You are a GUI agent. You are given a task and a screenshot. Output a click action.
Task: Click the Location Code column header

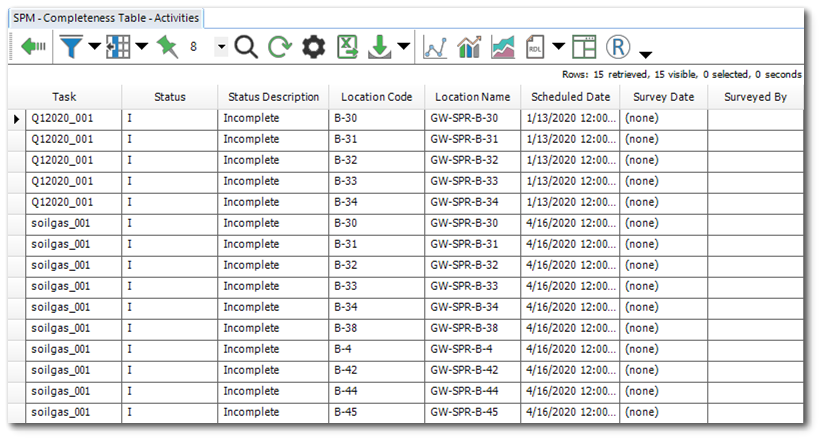click(376, 97)
